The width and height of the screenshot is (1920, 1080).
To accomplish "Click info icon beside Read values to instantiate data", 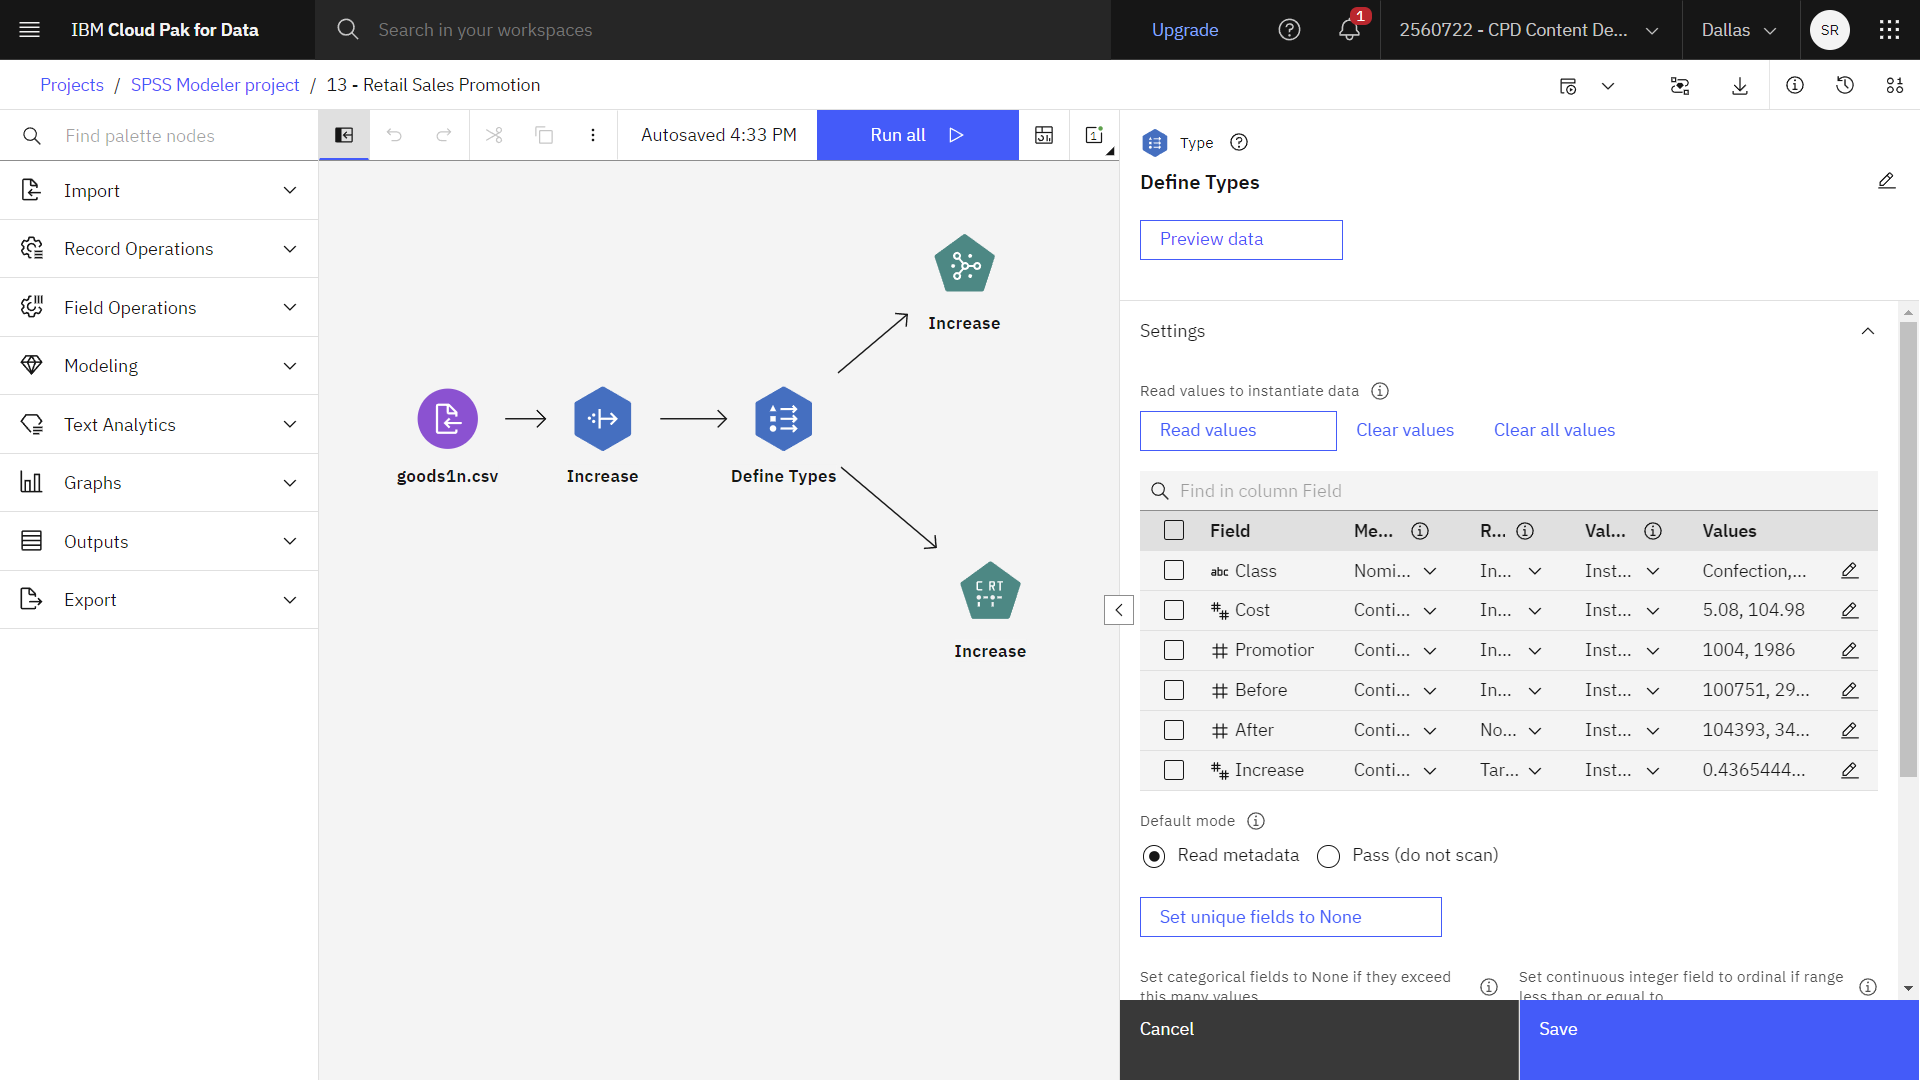I will coord(1380,391).
